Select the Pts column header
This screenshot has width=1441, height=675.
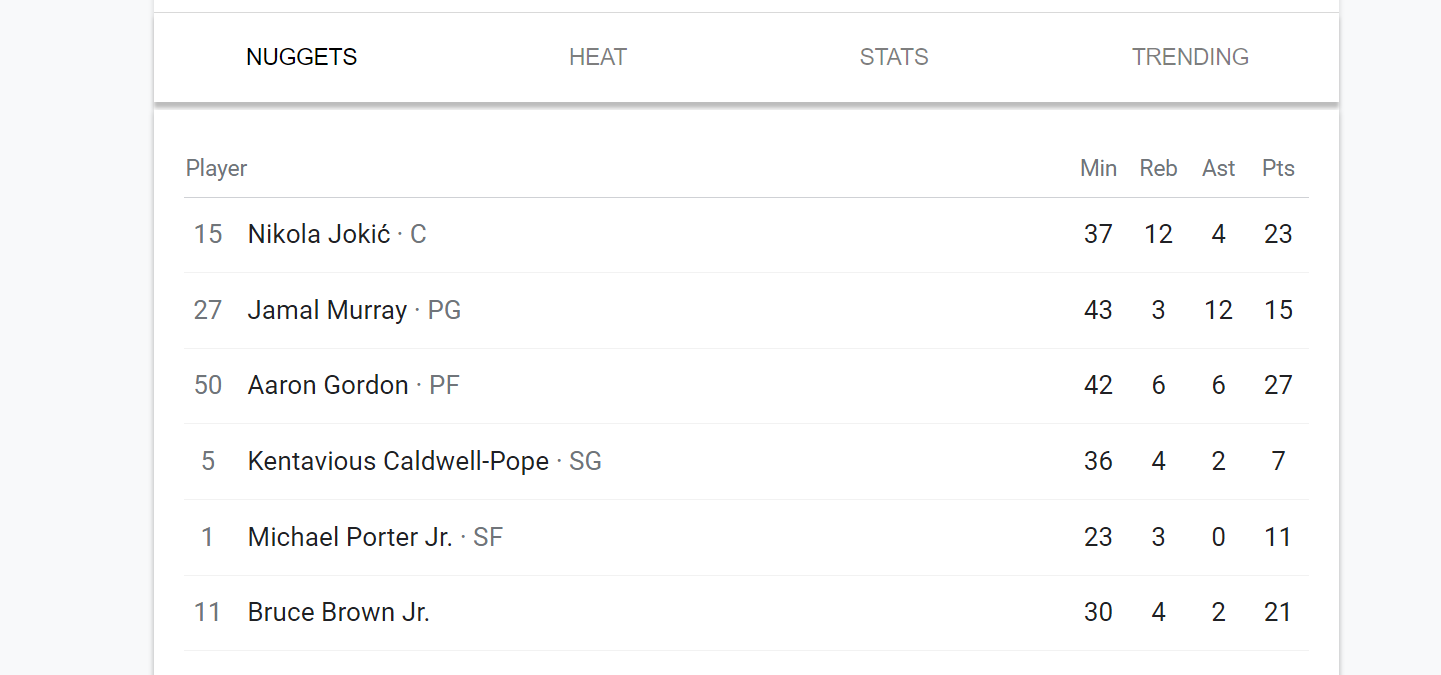click(1278, 168)
